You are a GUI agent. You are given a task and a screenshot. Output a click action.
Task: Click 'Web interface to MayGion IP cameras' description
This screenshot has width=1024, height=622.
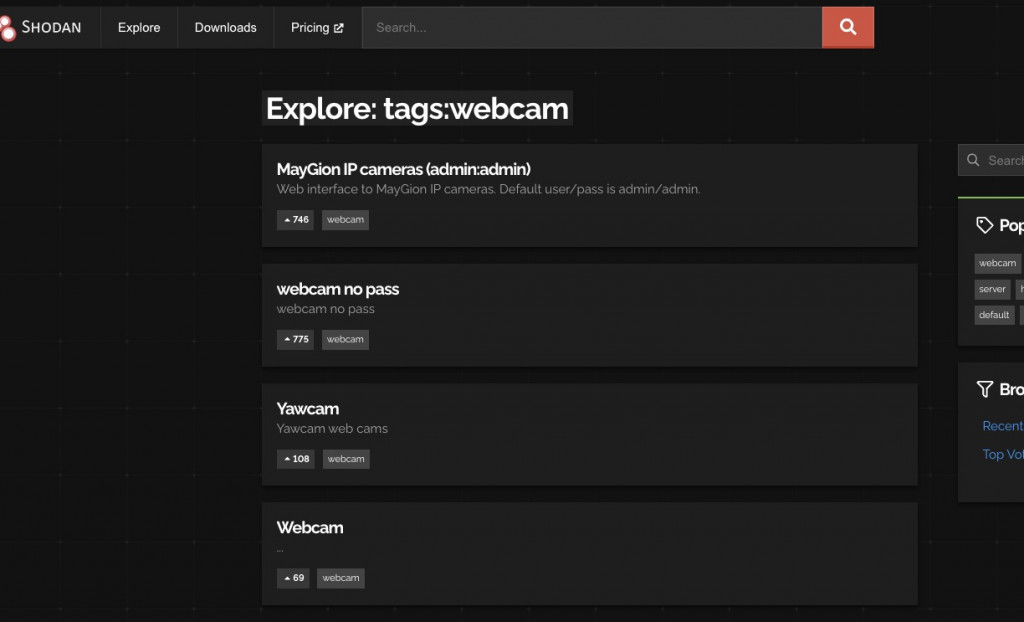488,189
